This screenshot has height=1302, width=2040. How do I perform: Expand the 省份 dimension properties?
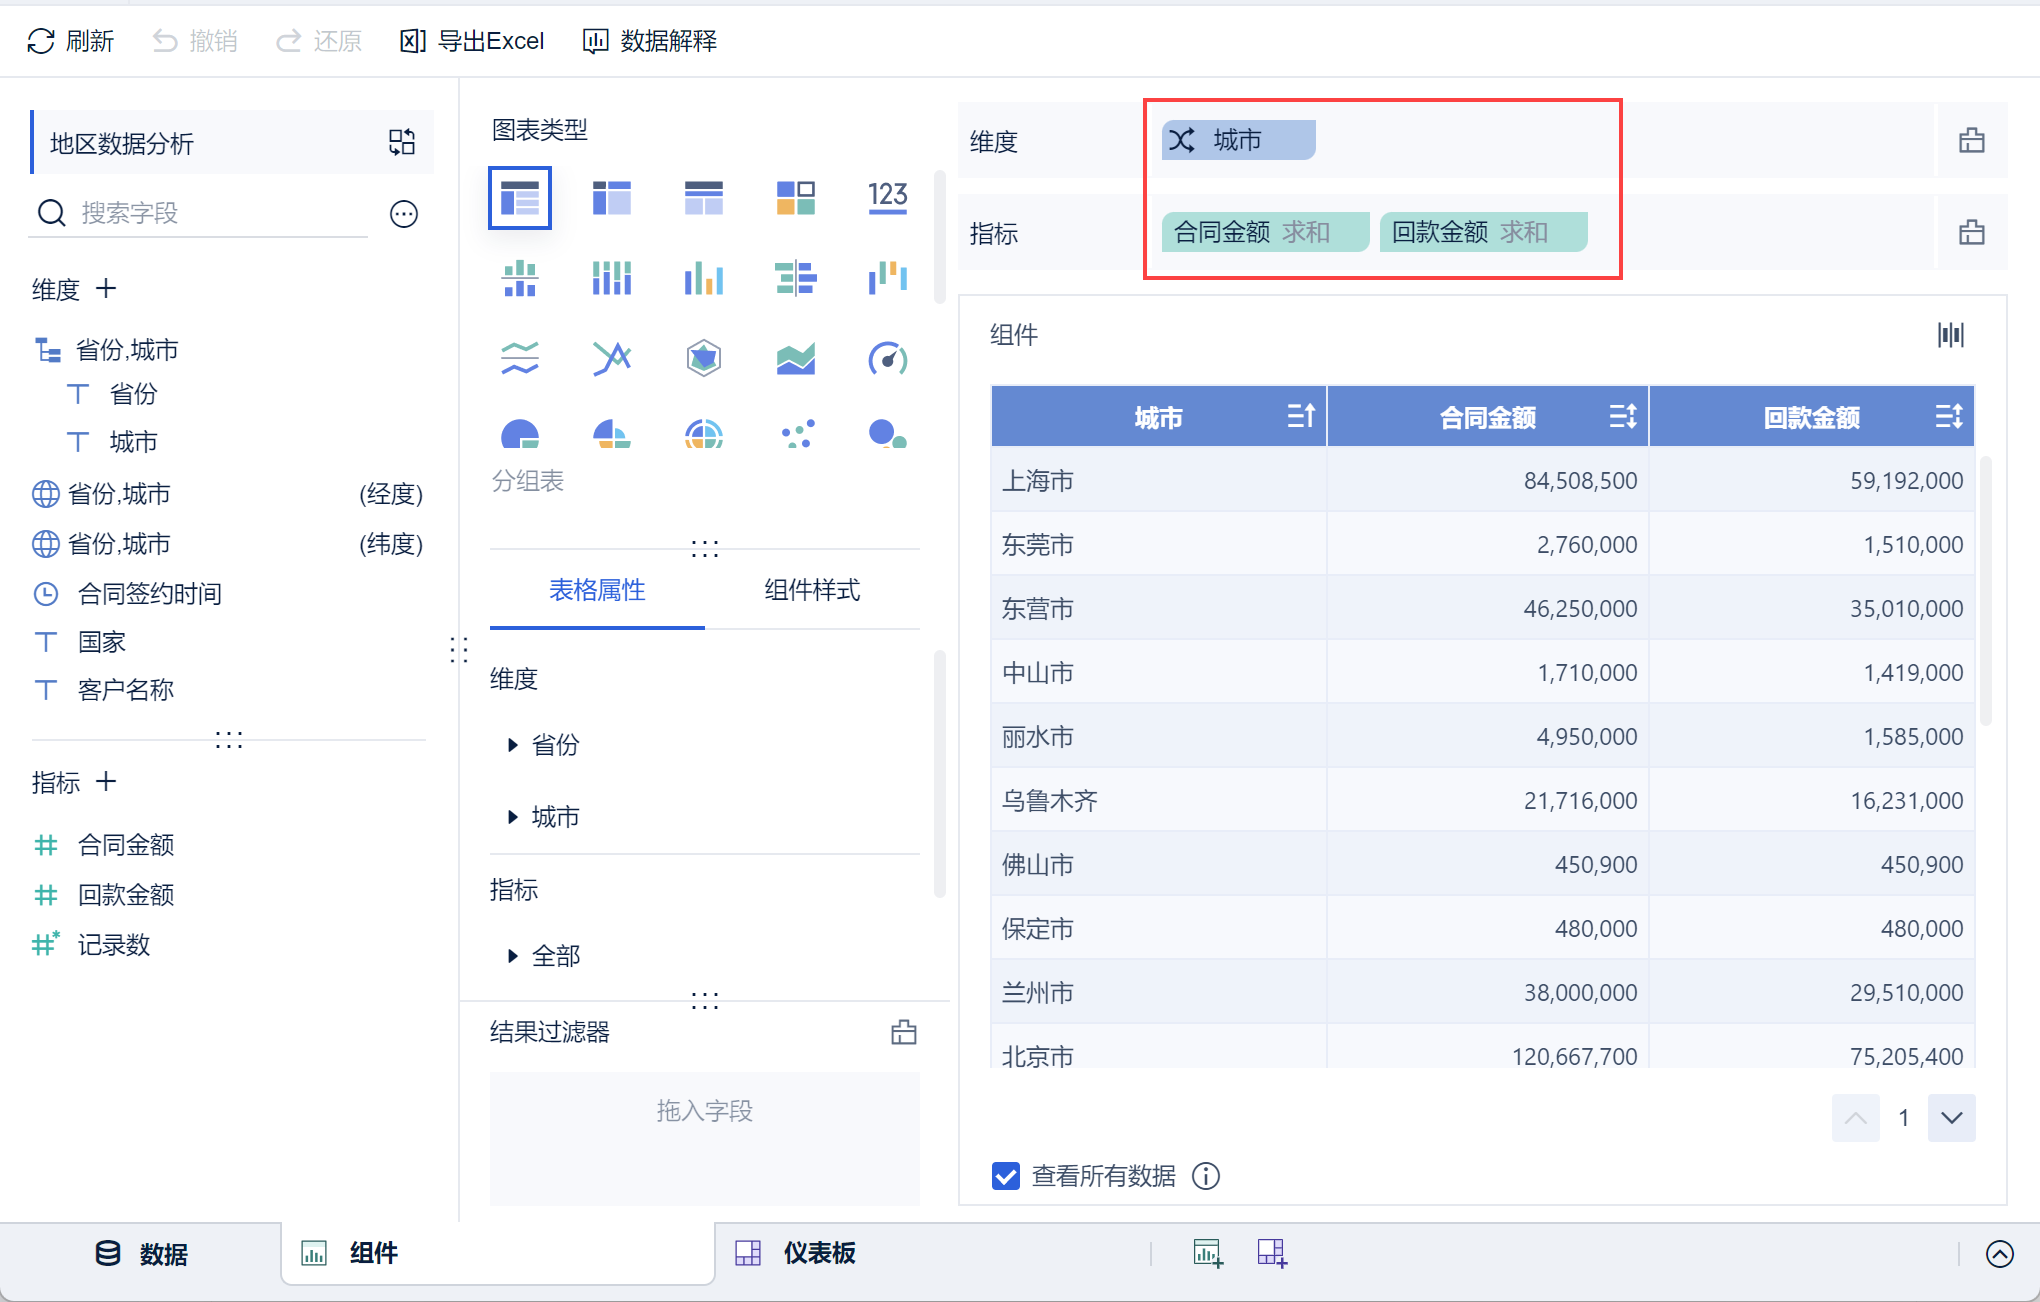(513, 745)
